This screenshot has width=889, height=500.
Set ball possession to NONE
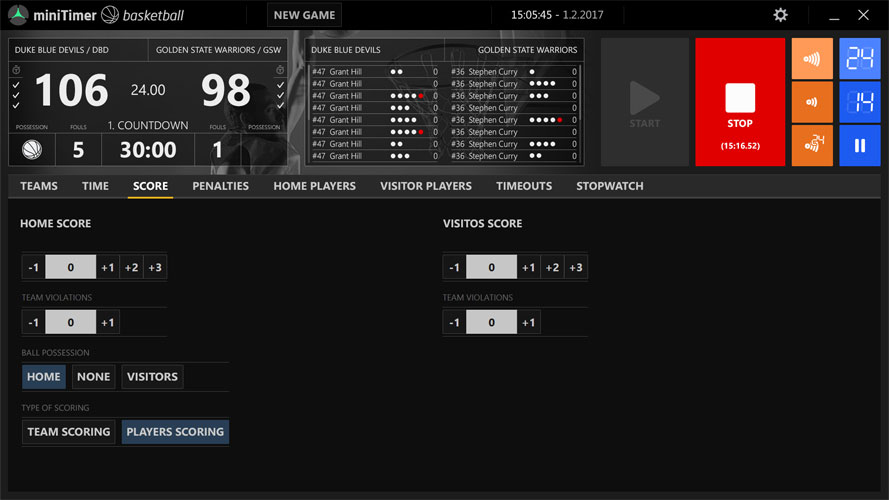tap(94, 377)
